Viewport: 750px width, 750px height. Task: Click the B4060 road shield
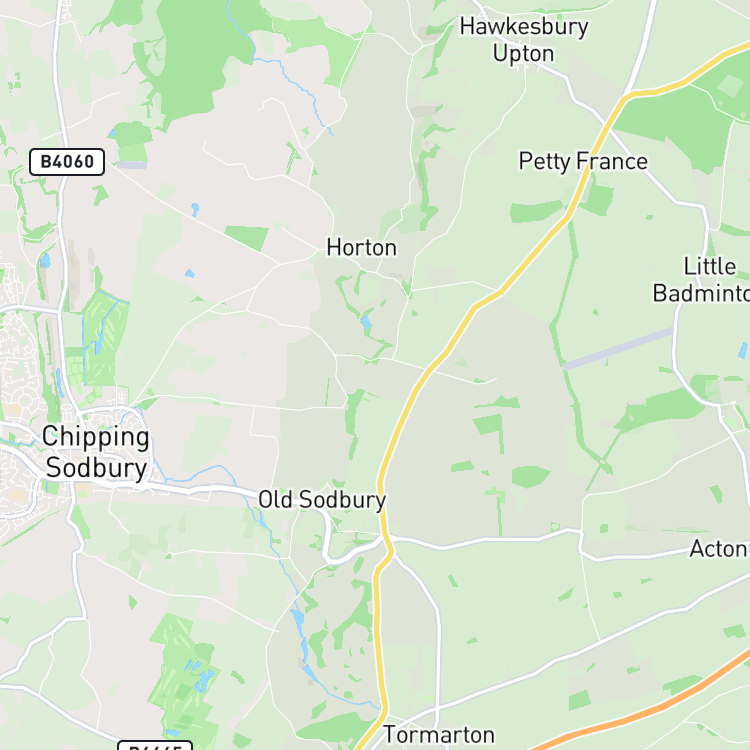pyautogui.click(x=67, y=162)
